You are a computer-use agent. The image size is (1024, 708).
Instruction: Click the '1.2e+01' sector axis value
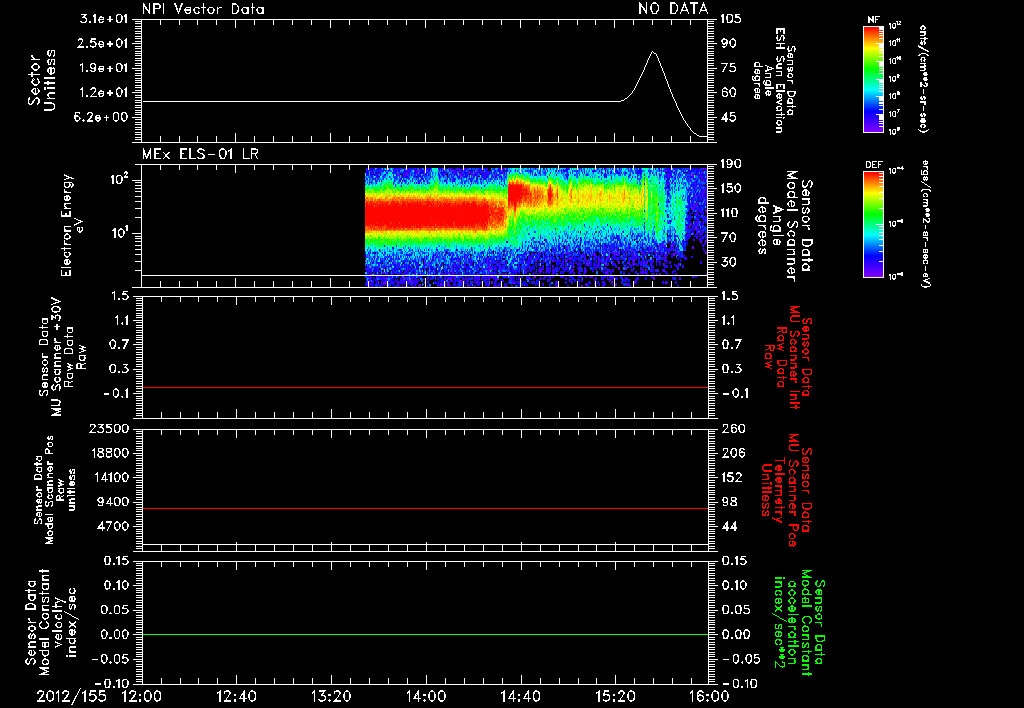(104, 93)
